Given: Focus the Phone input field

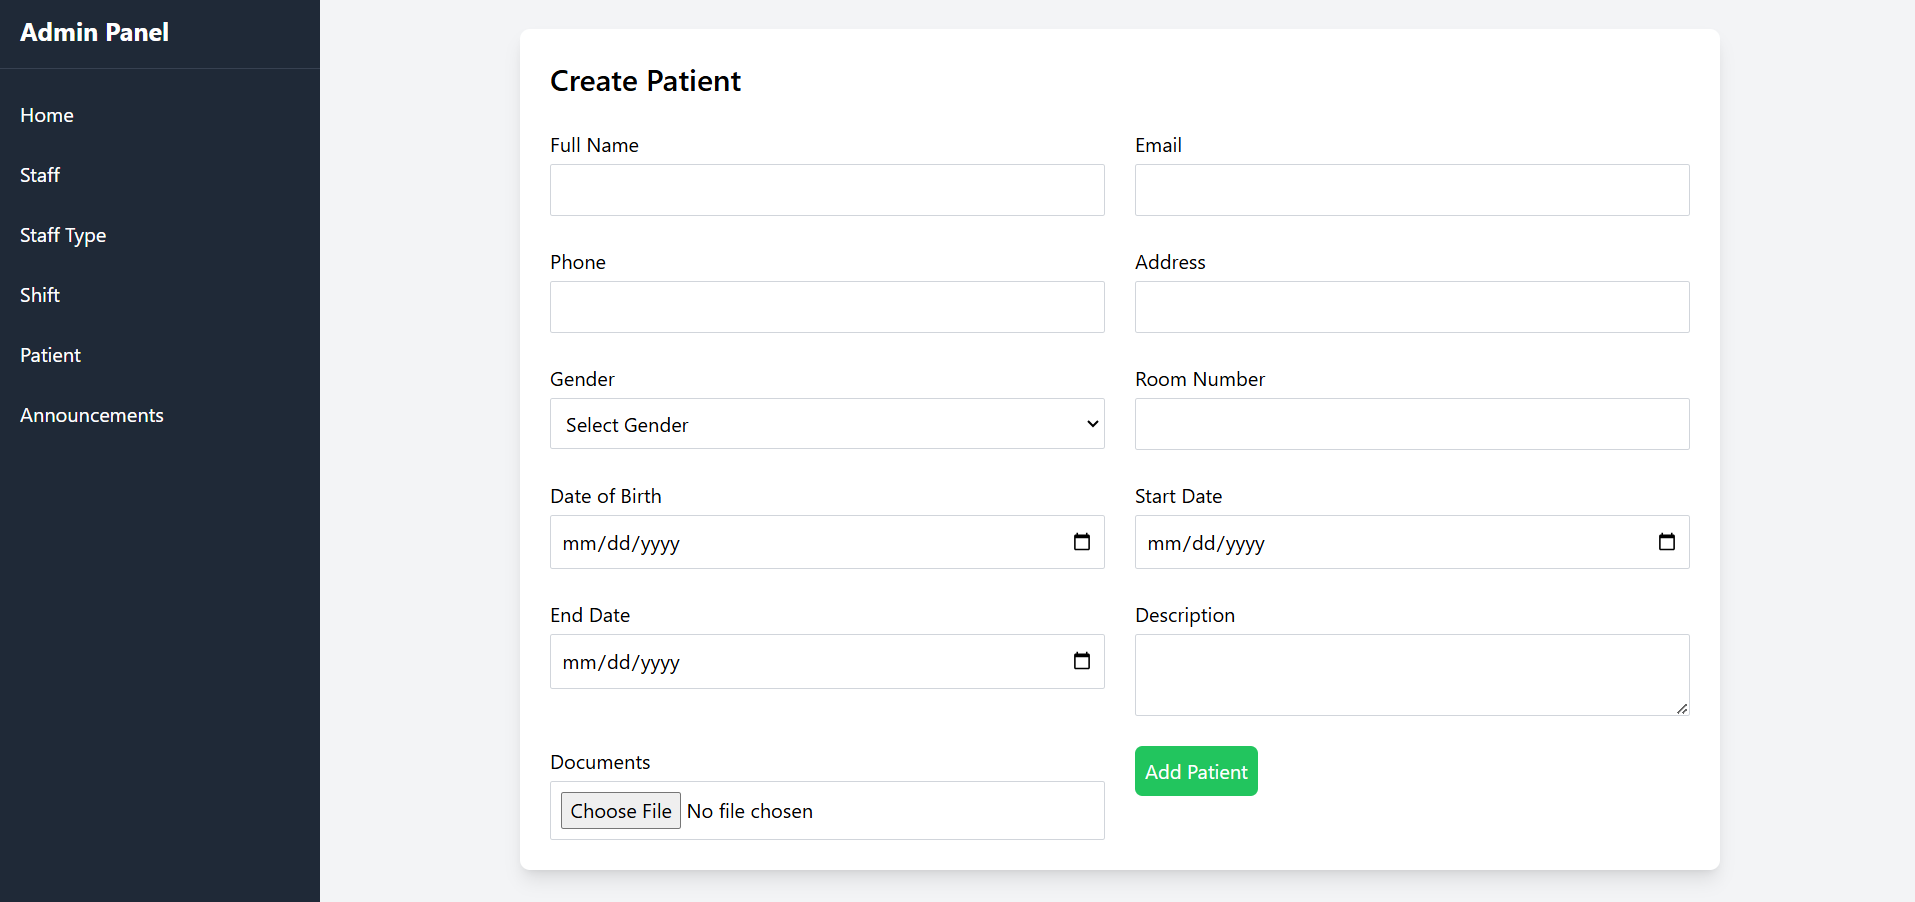Looking at the screenshot, I should coord(826,307).
